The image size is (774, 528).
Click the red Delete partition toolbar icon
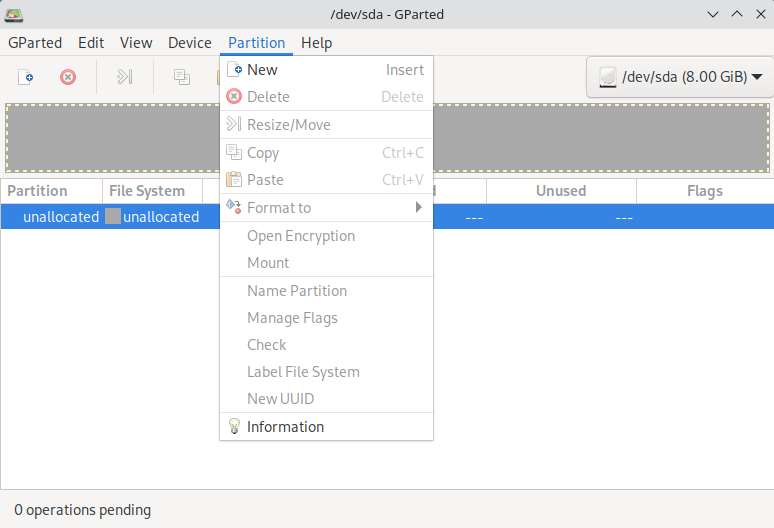tap(68, 77)
